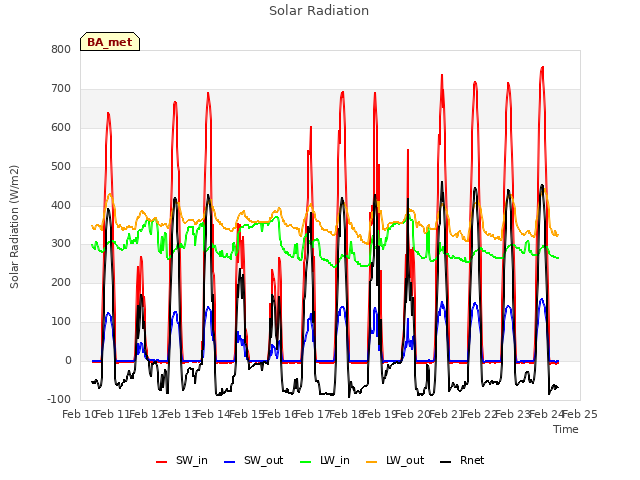
Task: Click the Solar Radiation (W/m2) y-axis label
Action: point(14,227)
